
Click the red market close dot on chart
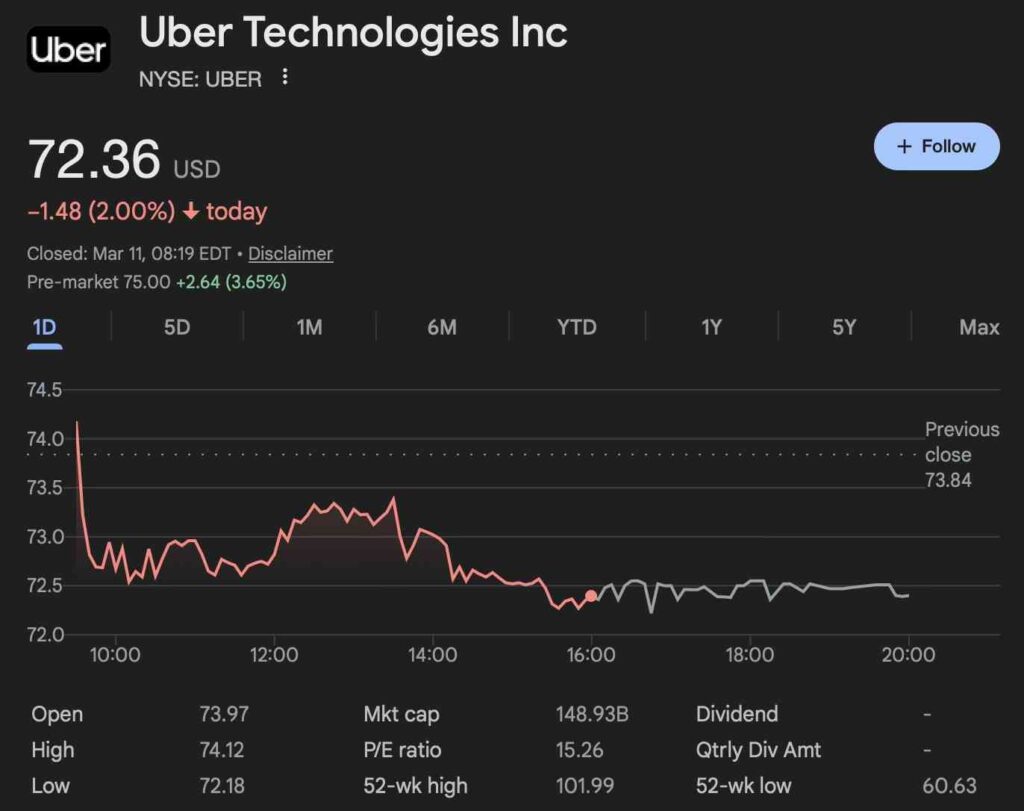click(x=591, y=596)
